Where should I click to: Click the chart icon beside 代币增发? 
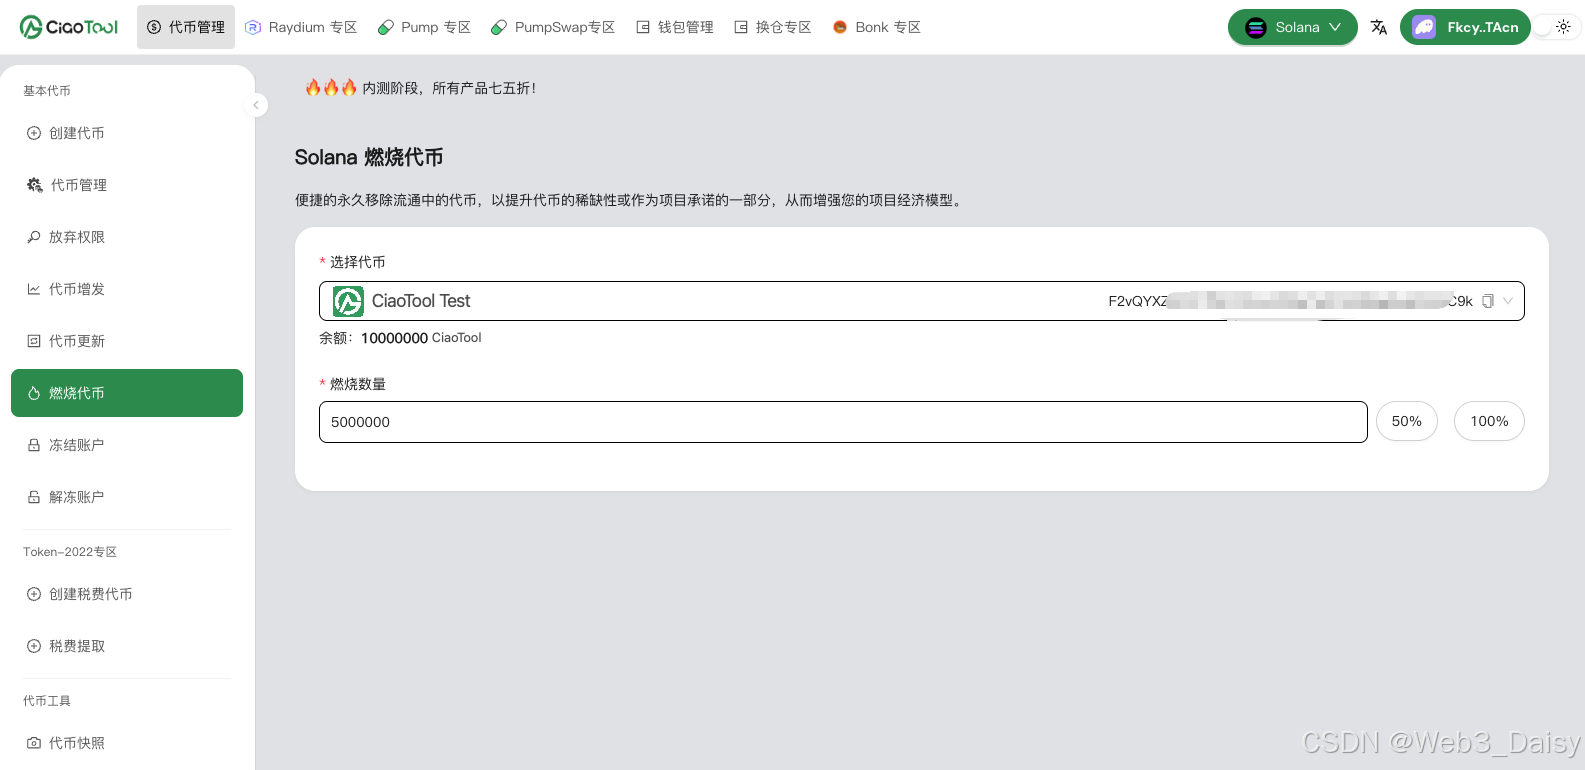pyautogui.click(x=34, y=289)
